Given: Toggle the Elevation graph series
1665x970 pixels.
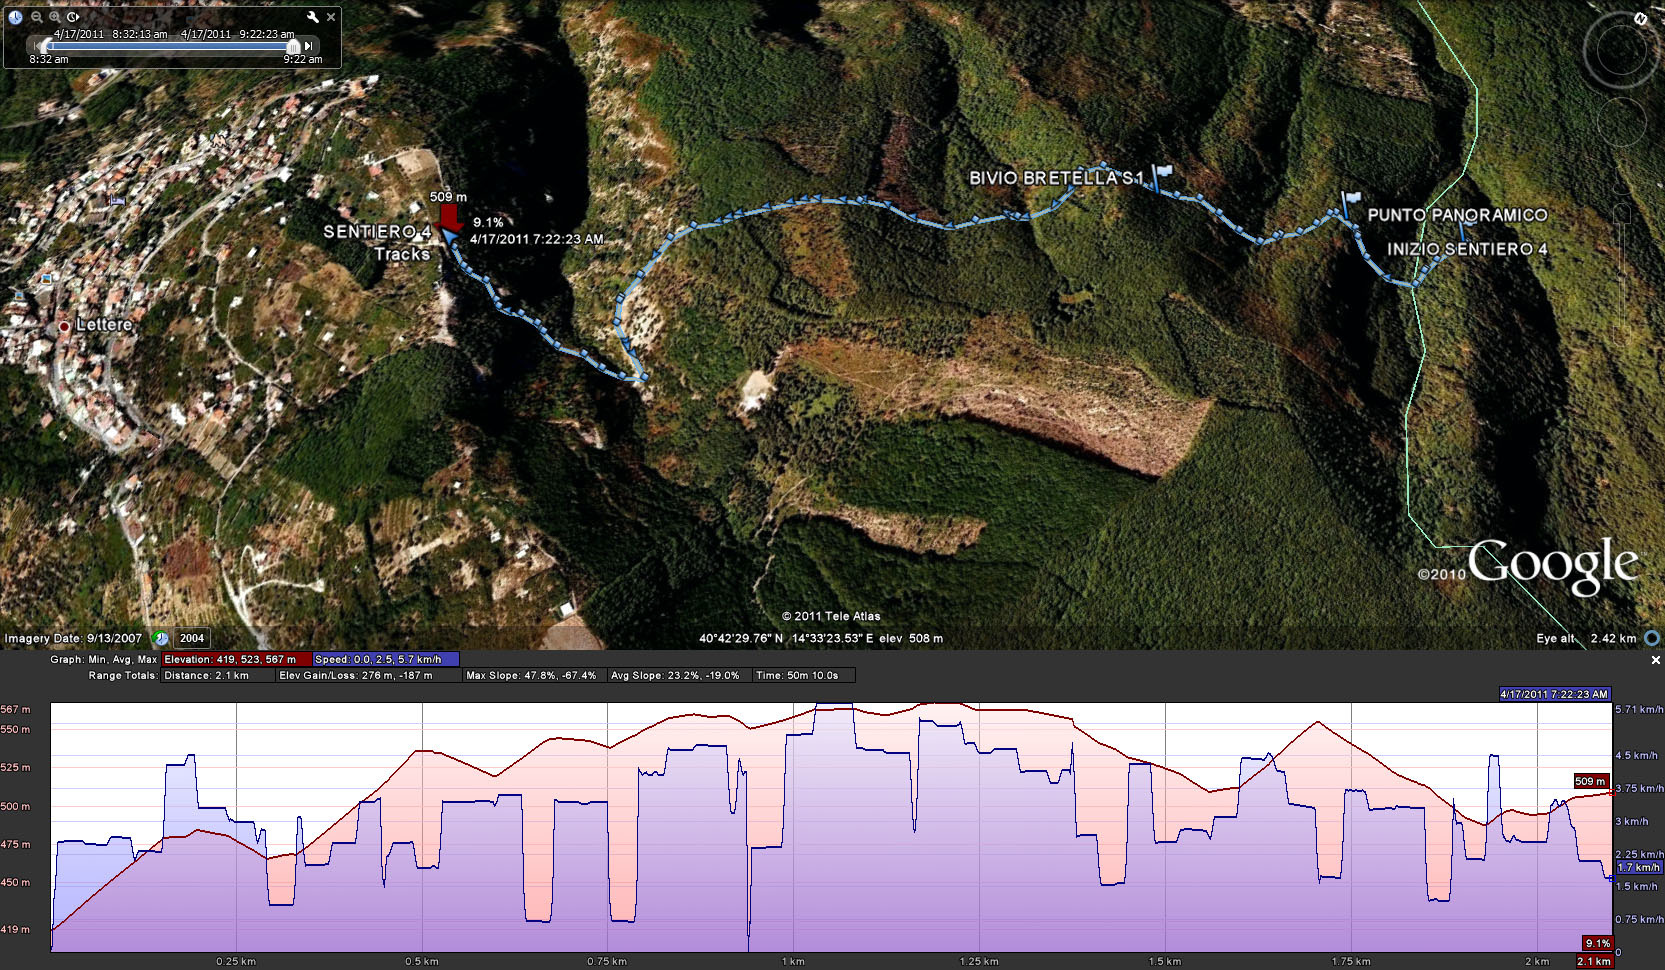Looking at the screenshot, I should pos(235,660).
